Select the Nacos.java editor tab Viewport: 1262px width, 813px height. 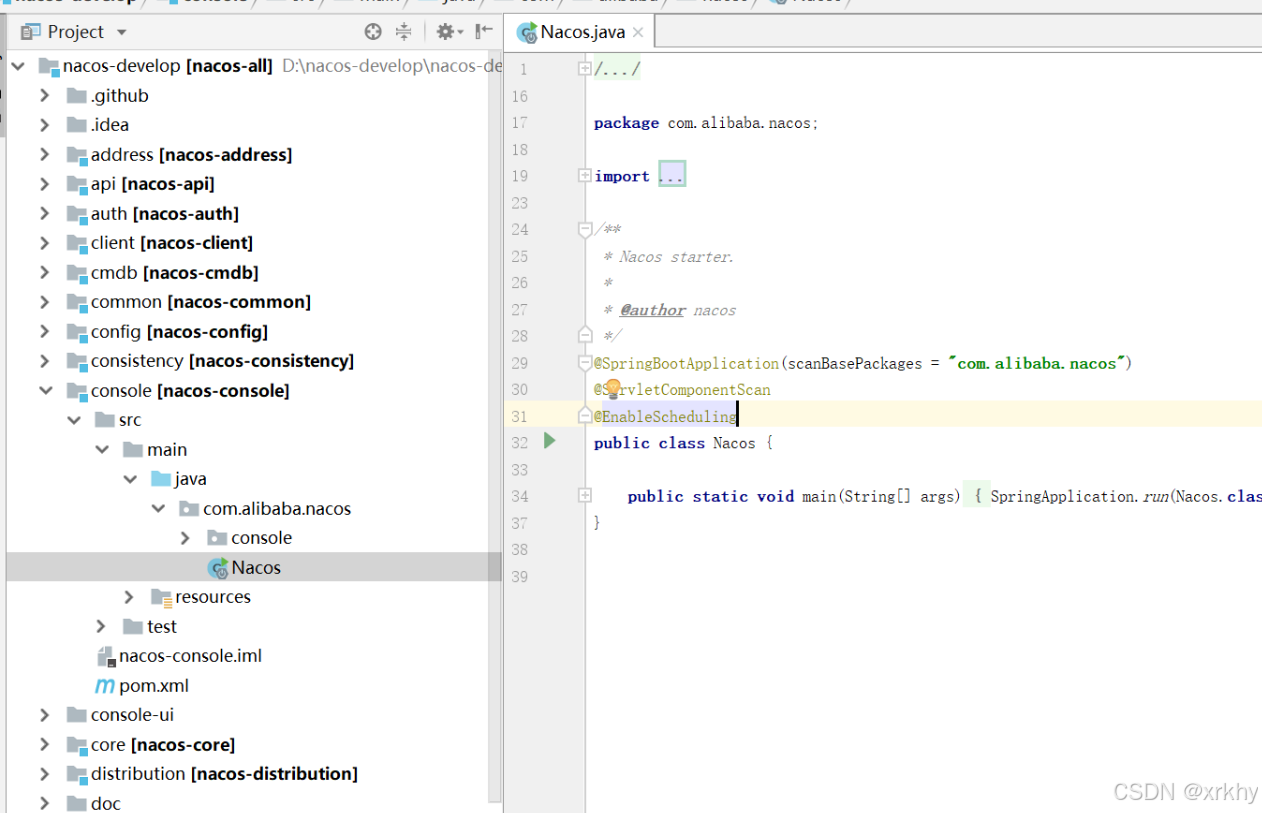(583, 32)
